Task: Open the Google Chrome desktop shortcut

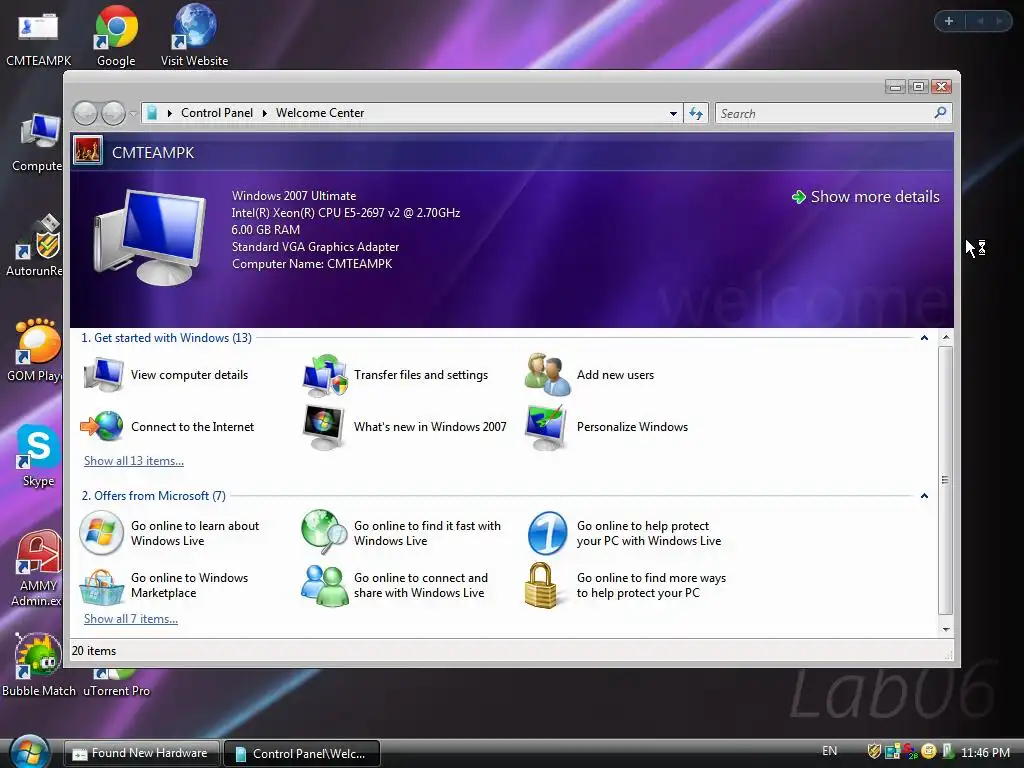Action: pyautogui.click(x=116, y=36)
